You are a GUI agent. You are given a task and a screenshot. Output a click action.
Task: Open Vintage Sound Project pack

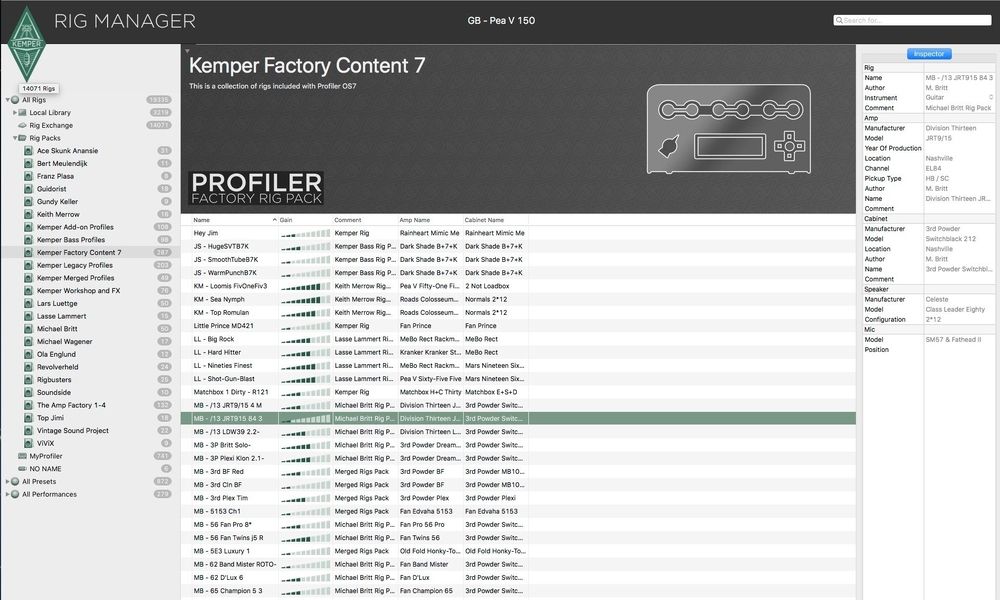[90, 431]
